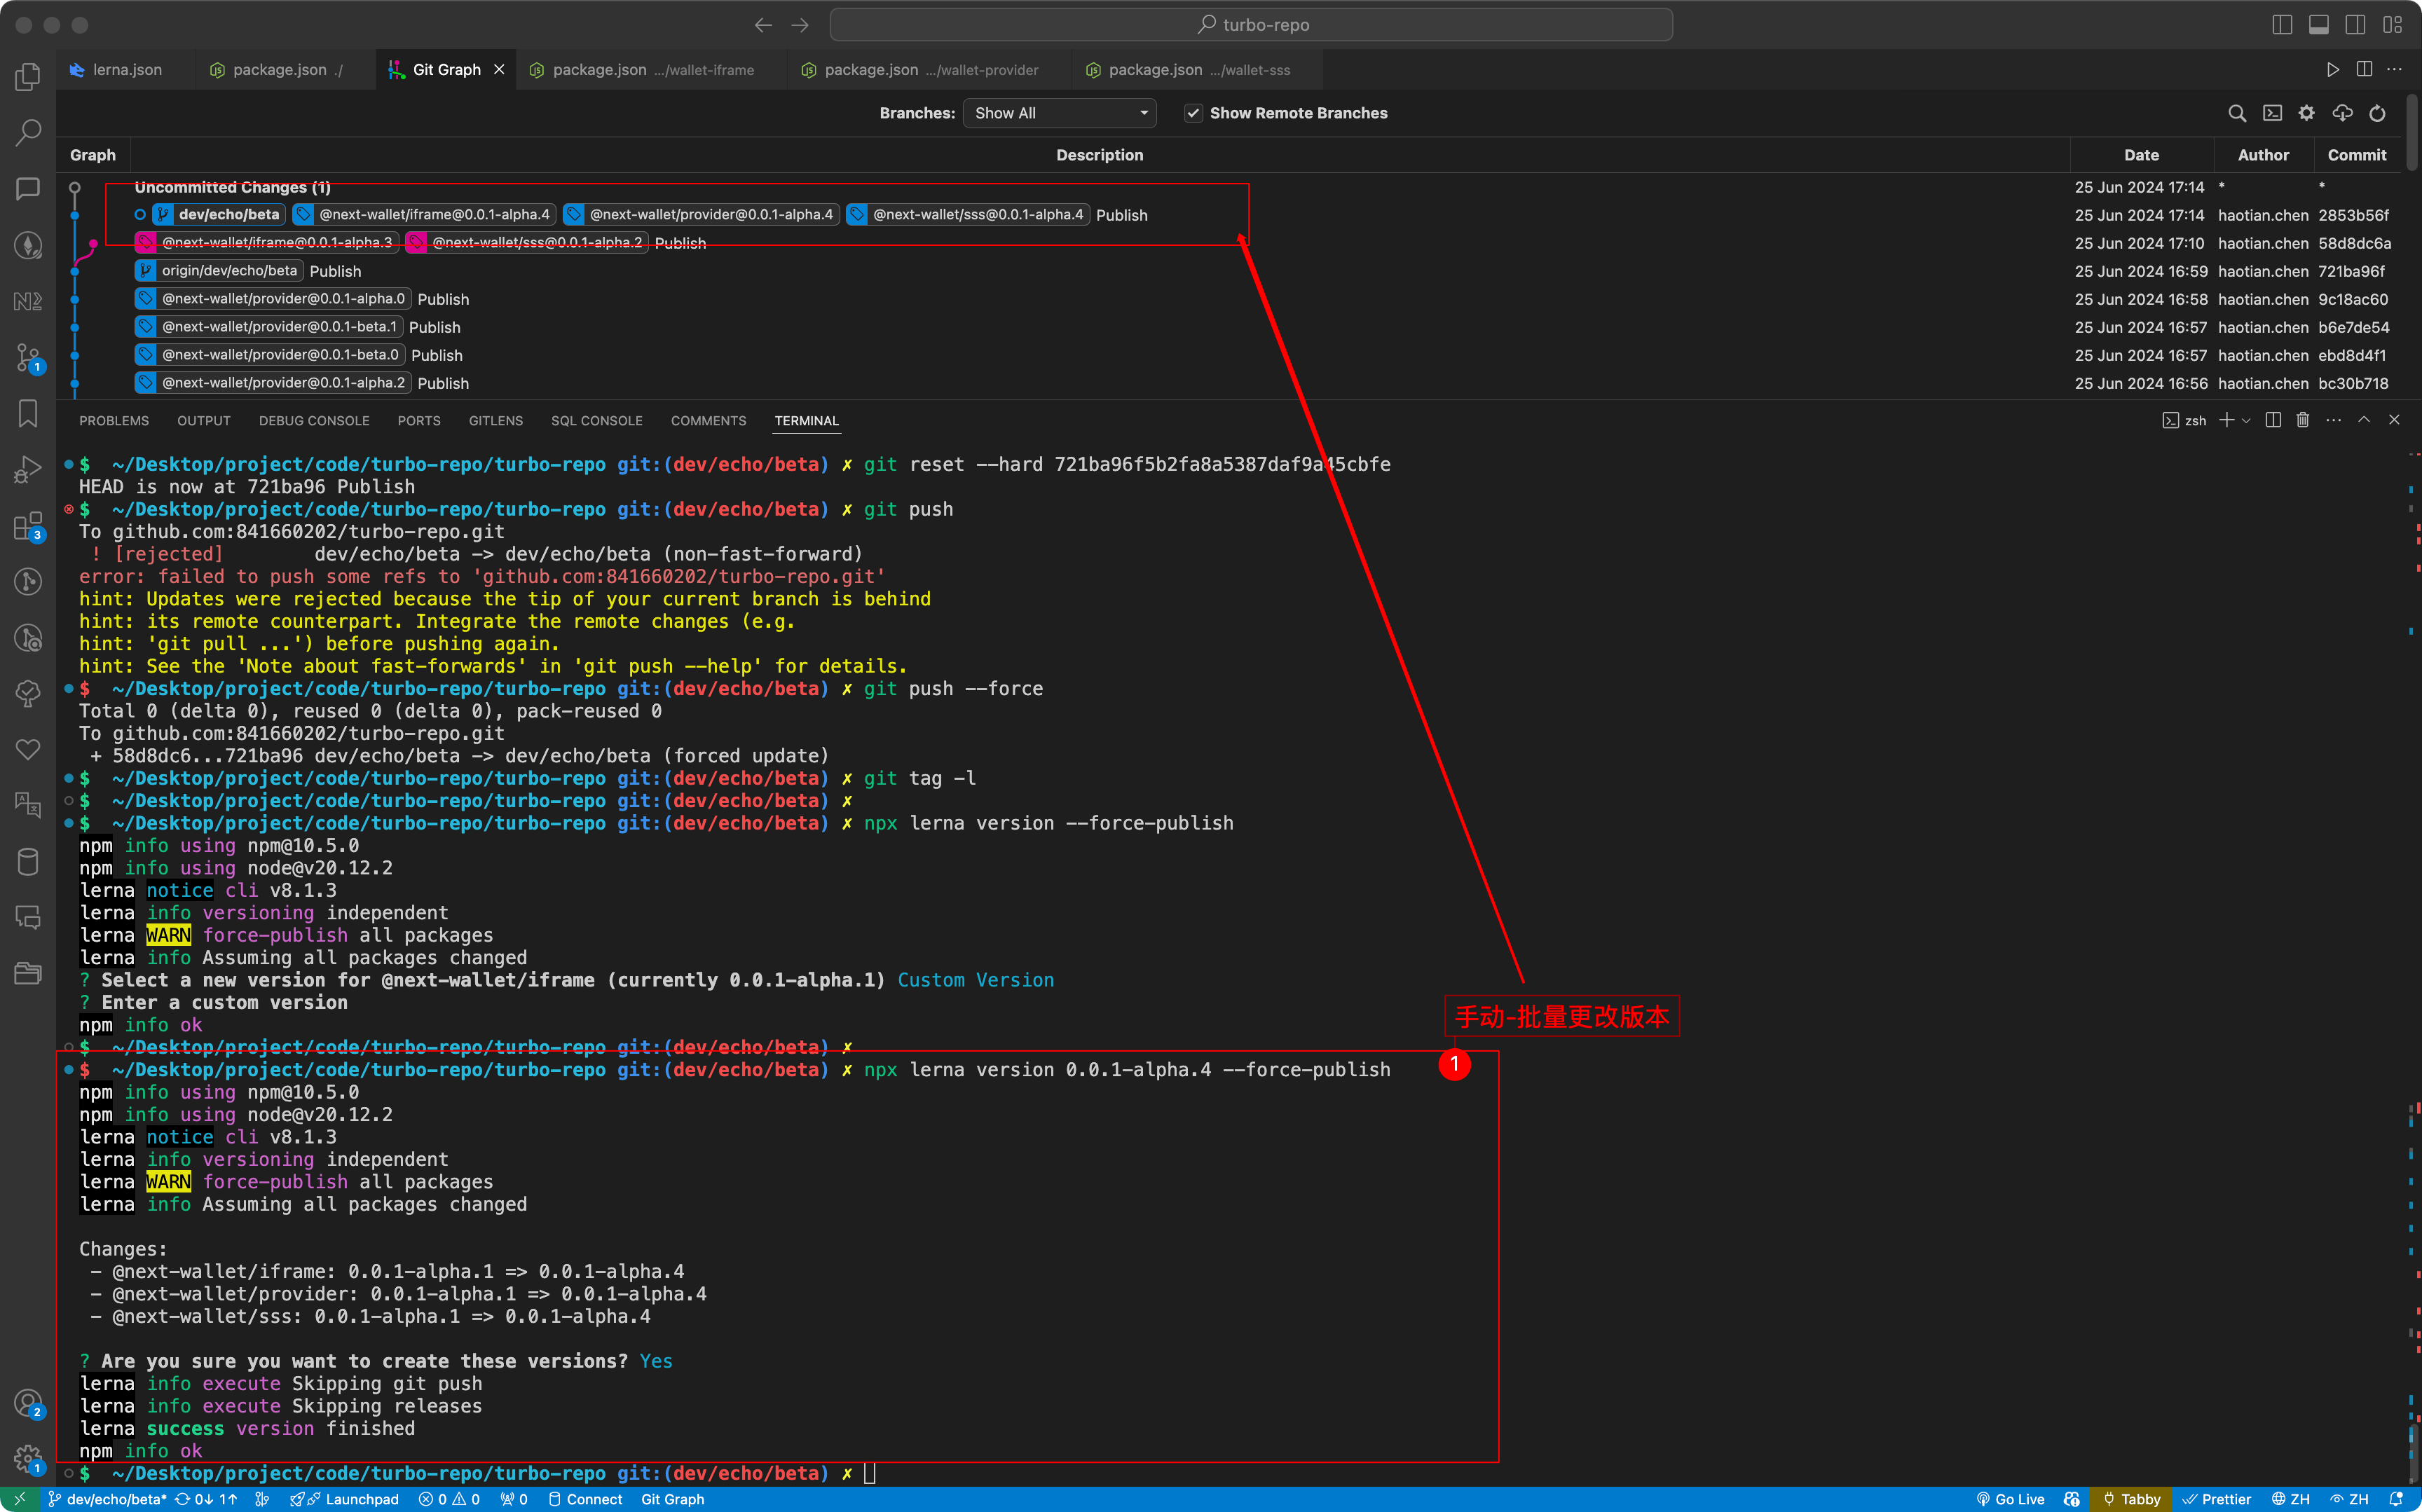
Task: Click the Git Graph find magnifier icon
Action: pos(2237,113)
